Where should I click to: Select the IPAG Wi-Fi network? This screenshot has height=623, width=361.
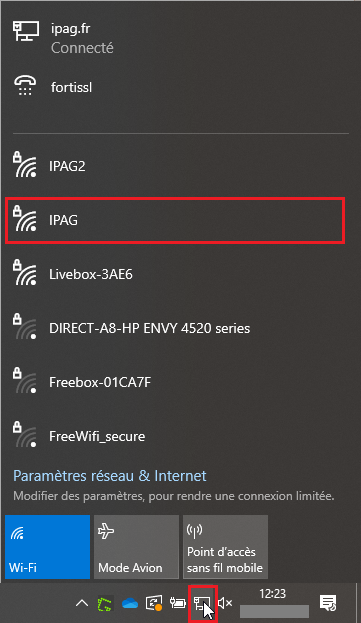175,220
